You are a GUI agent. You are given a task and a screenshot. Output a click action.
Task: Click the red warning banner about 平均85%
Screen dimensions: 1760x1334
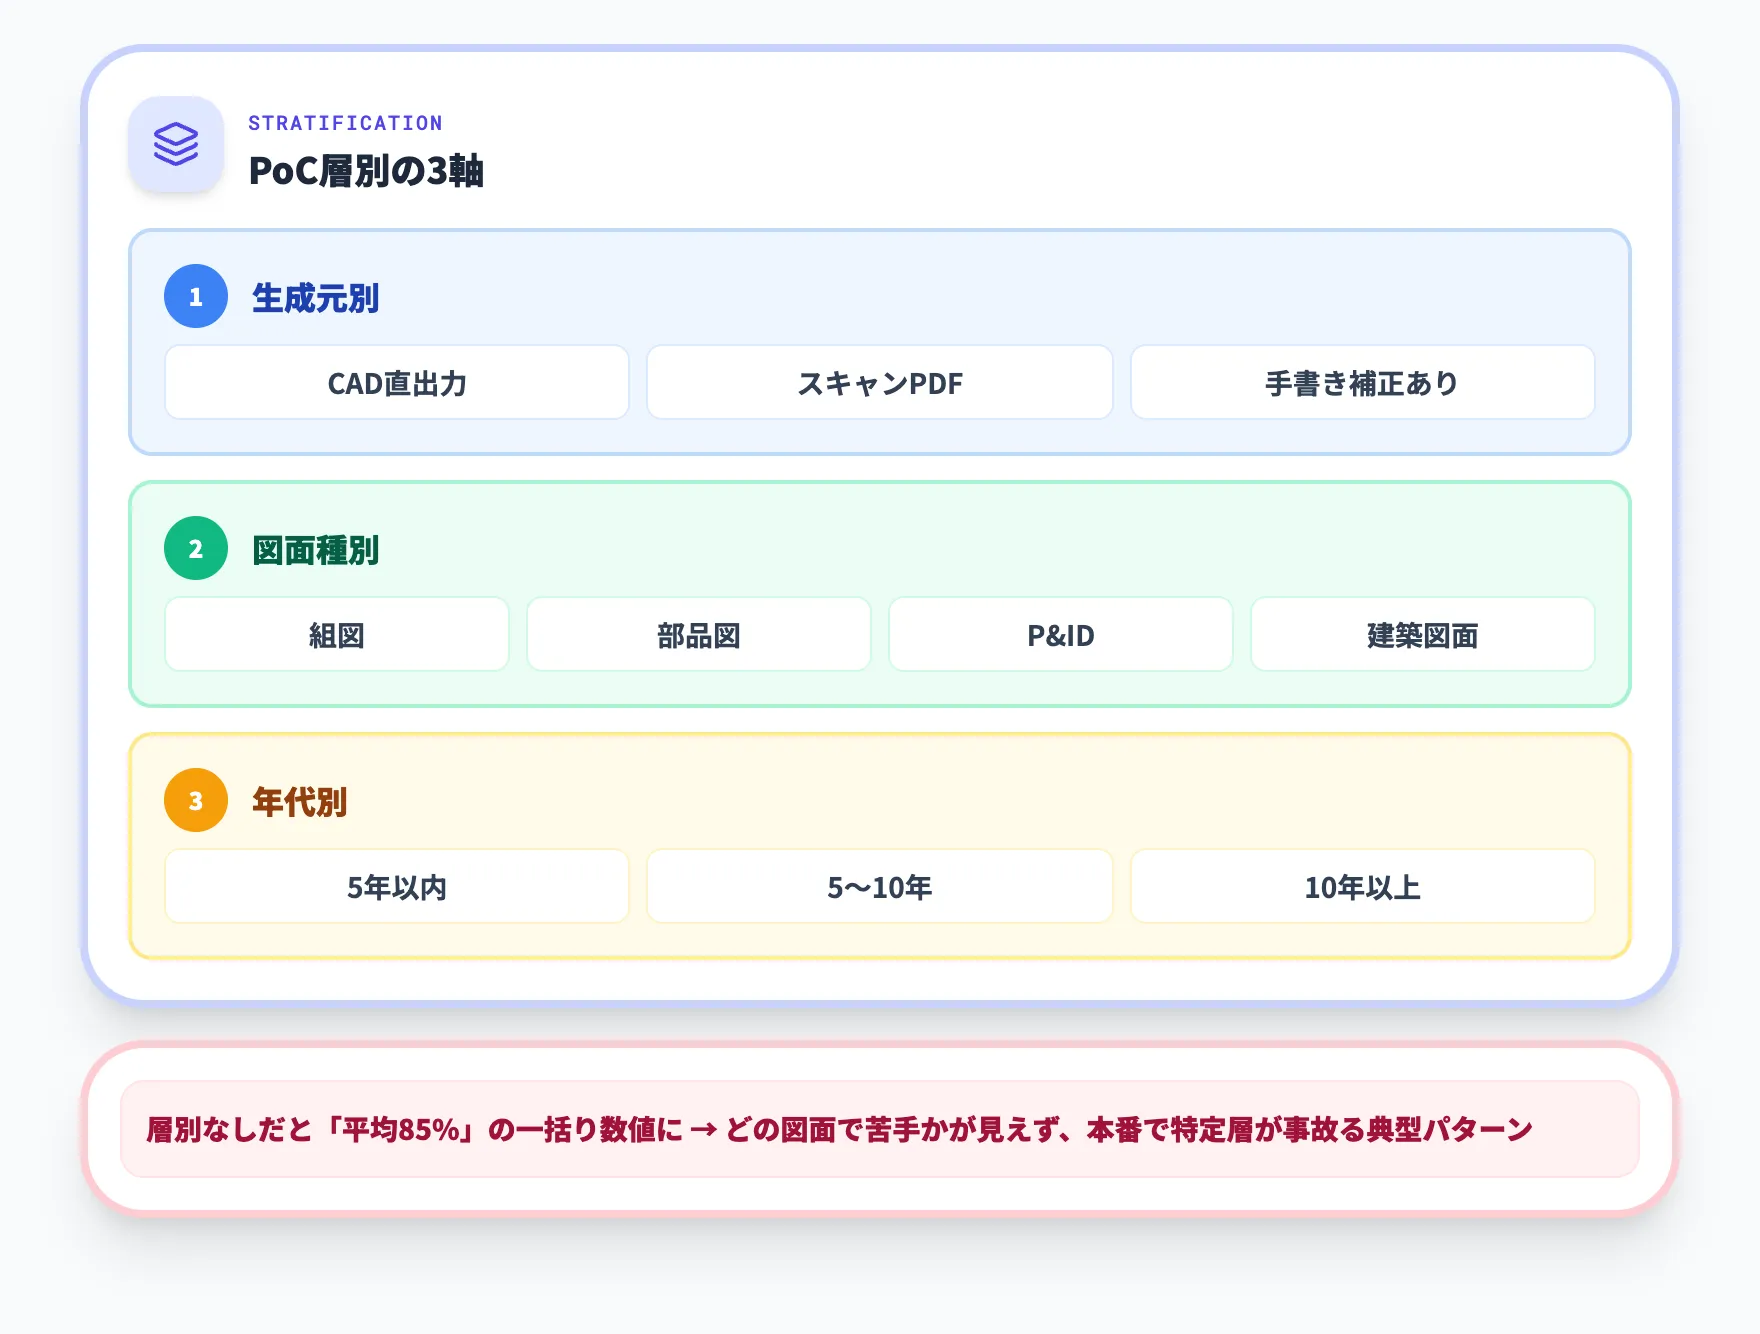pos(880,1129)
